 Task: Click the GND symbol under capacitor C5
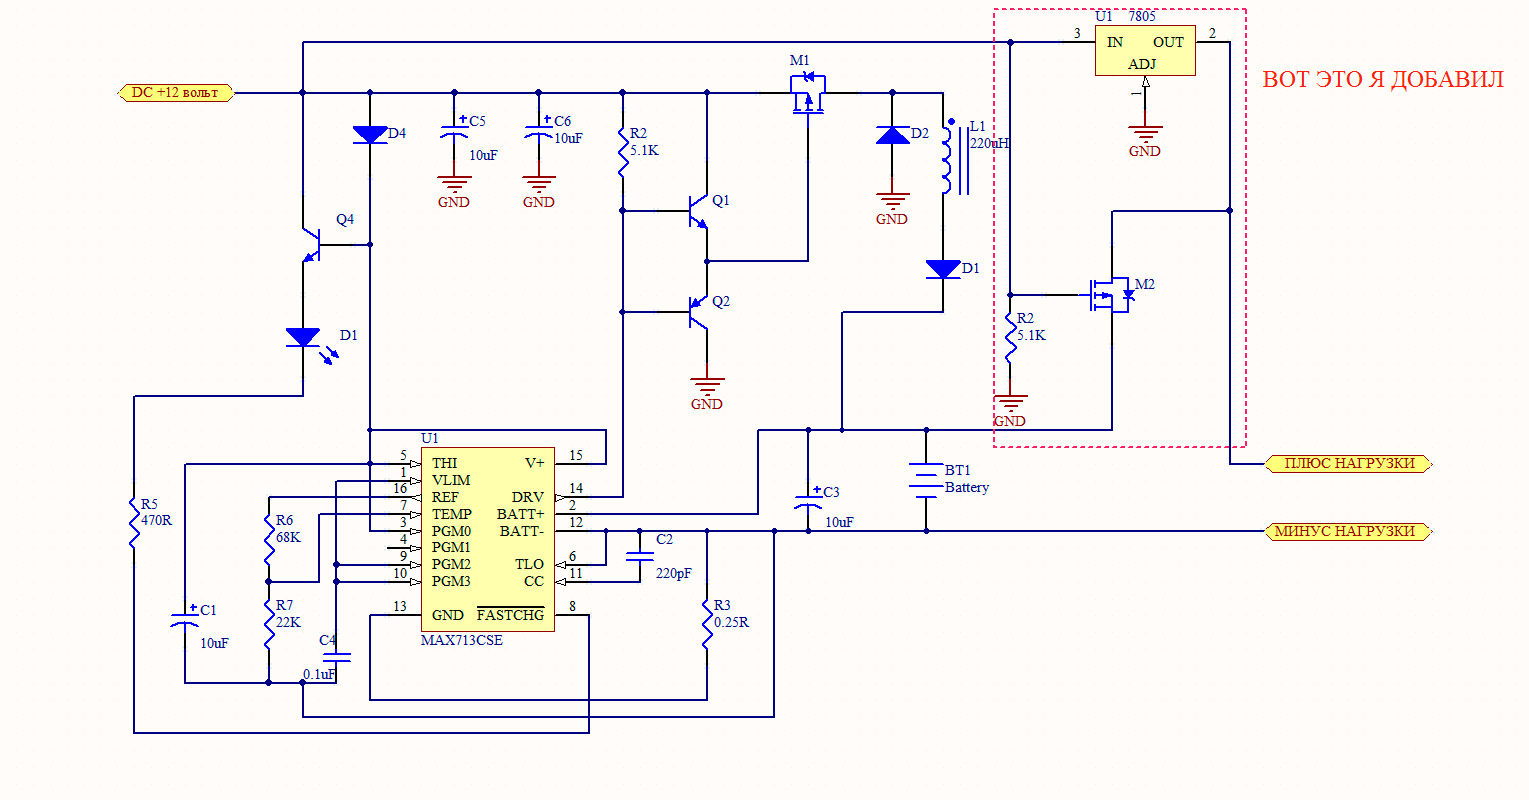(455, 192)
